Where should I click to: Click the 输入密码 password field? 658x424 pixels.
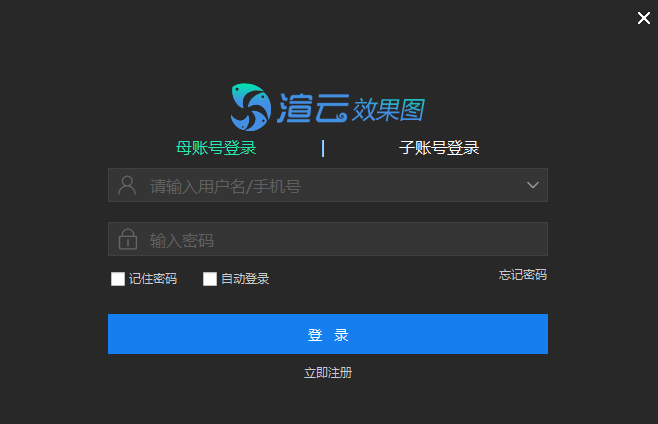pos(328,239)
